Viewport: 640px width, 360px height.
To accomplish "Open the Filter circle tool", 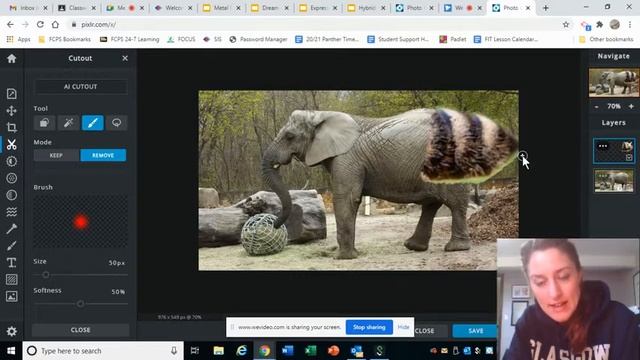I will 11,178.
